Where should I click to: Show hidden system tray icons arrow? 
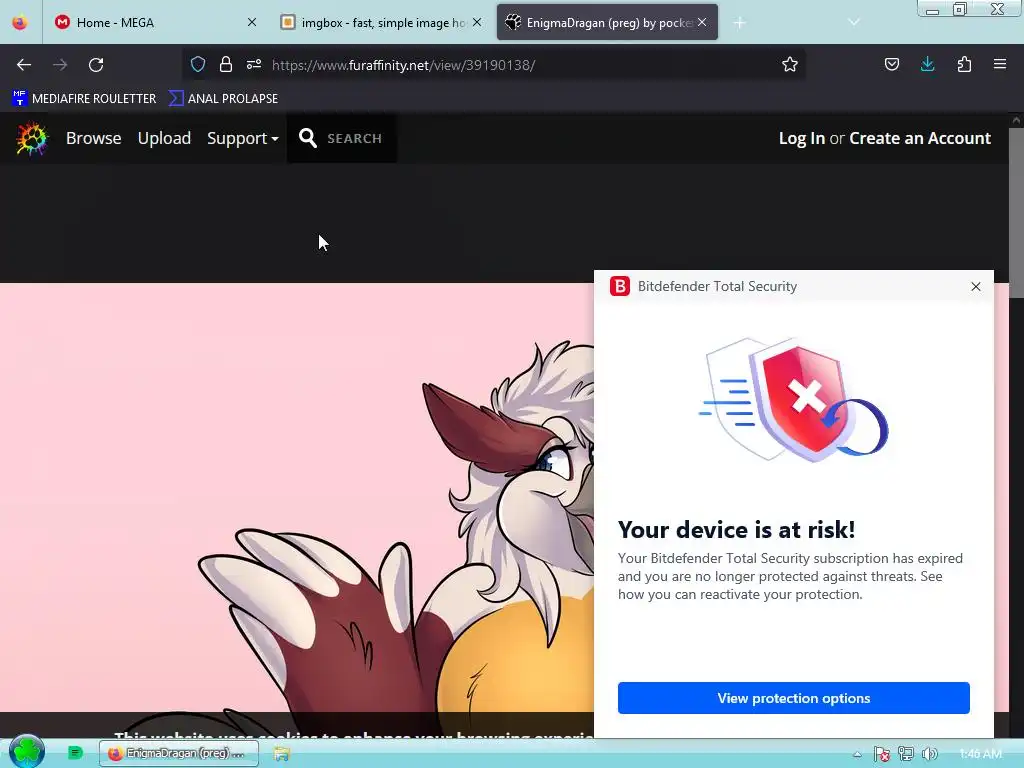click(857, 755)
